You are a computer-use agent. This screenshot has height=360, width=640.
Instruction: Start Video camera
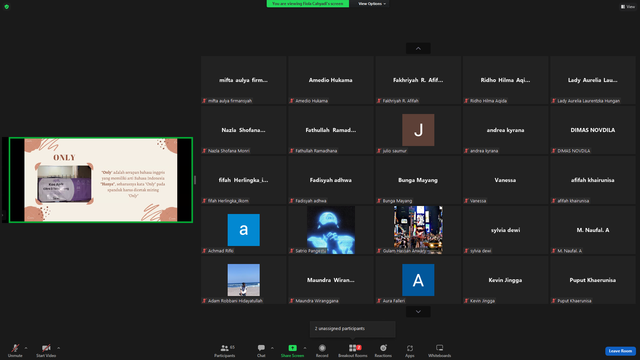click(46, 351)
